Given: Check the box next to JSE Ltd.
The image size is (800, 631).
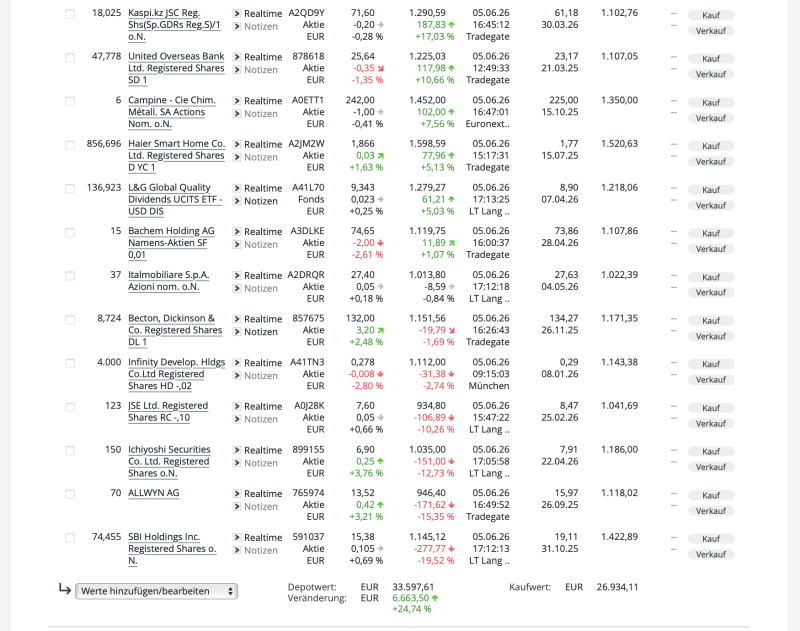Looking at the screenshot, I should 70,407.
